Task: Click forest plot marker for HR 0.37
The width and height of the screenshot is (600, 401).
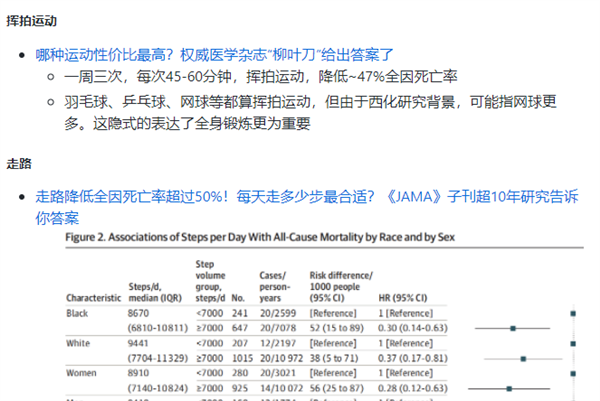Action: tap(523, 359)
